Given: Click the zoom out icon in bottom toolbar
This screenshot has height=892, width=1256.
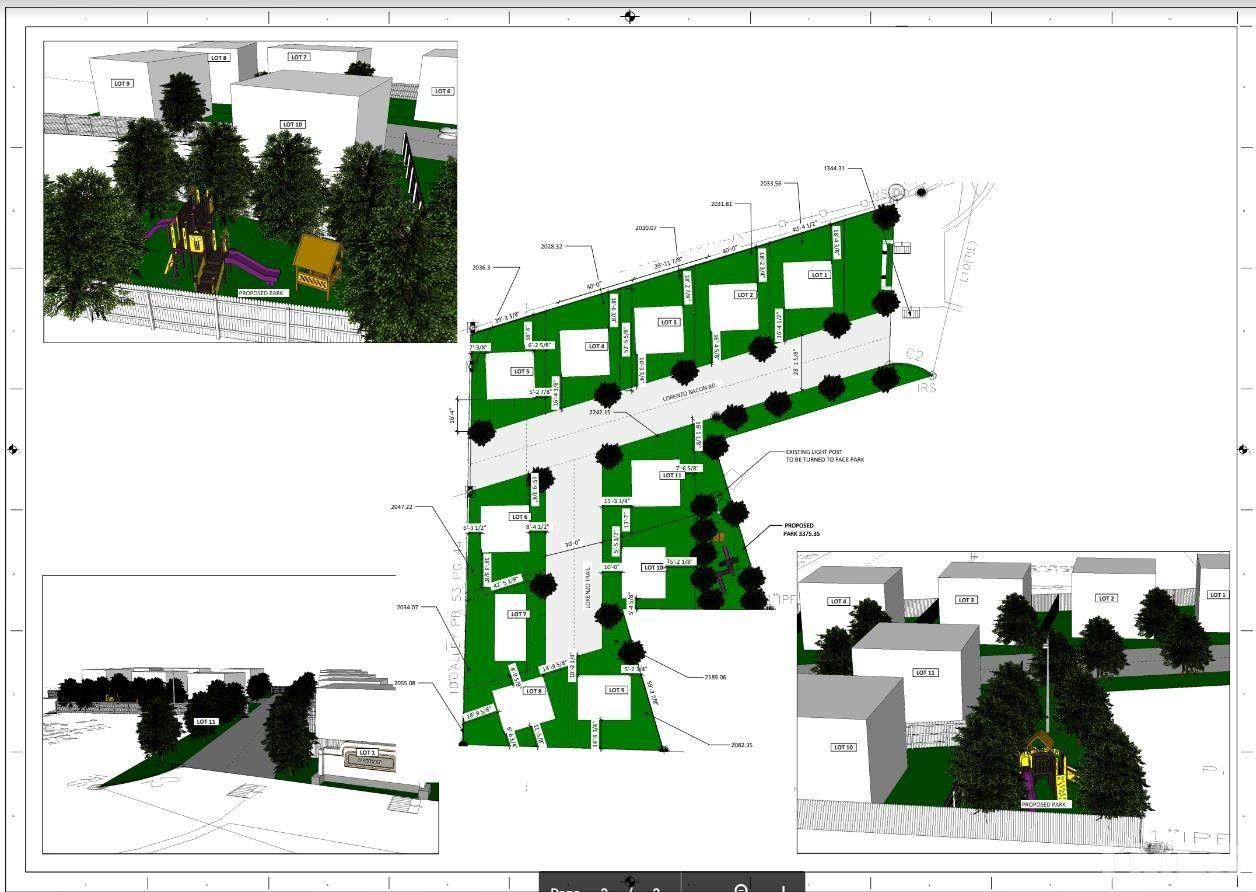Looking at the screenshot, I should (741, 887).
